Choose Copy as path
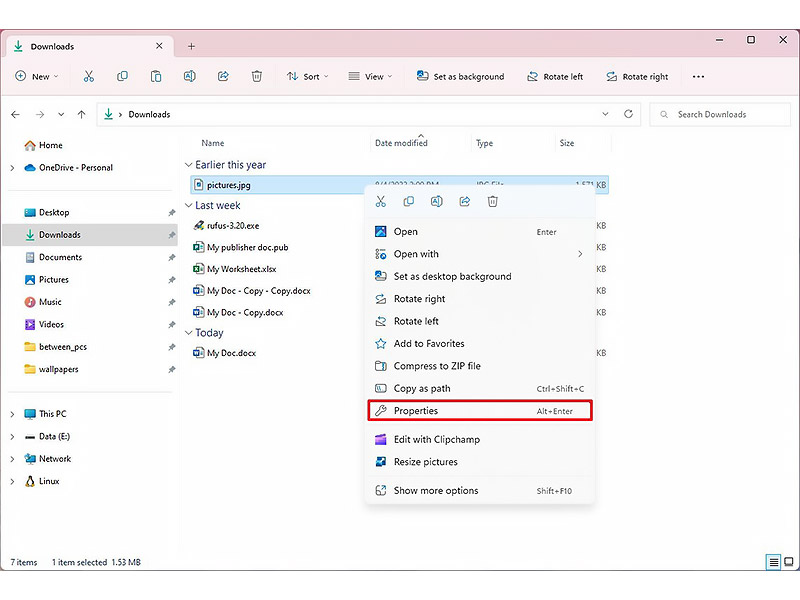The width and height of the screenshot is (800, 600). click(x=480, y=389)
